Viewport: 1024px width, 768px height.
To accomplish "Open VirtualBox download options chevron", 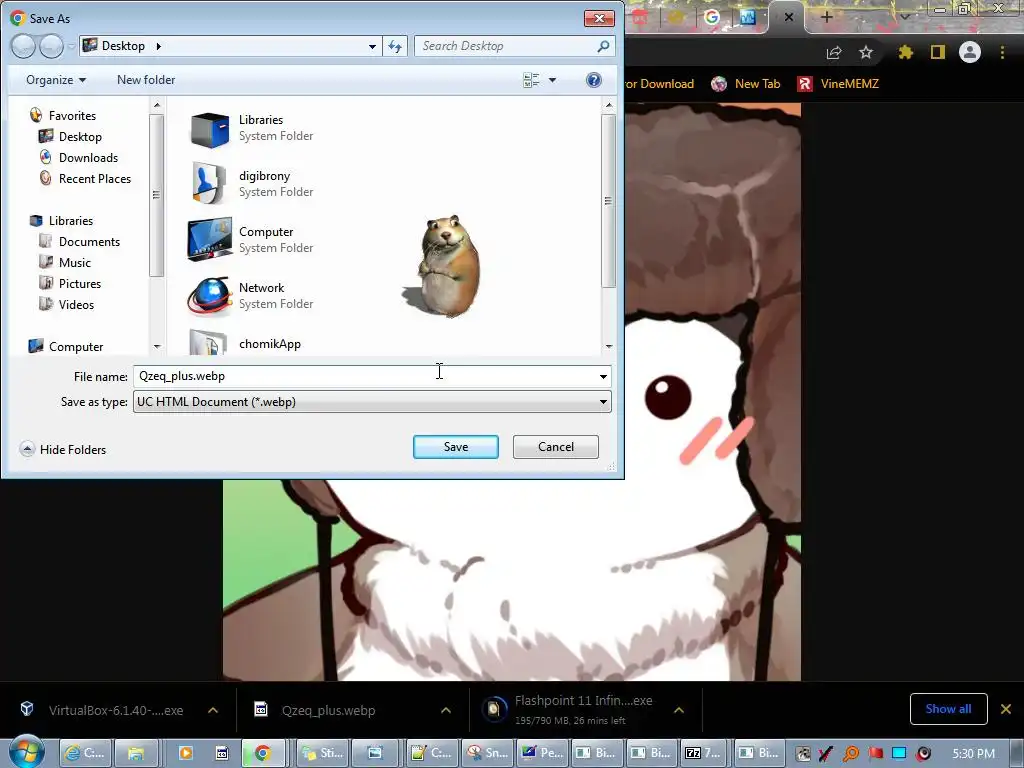I will 213,710.
